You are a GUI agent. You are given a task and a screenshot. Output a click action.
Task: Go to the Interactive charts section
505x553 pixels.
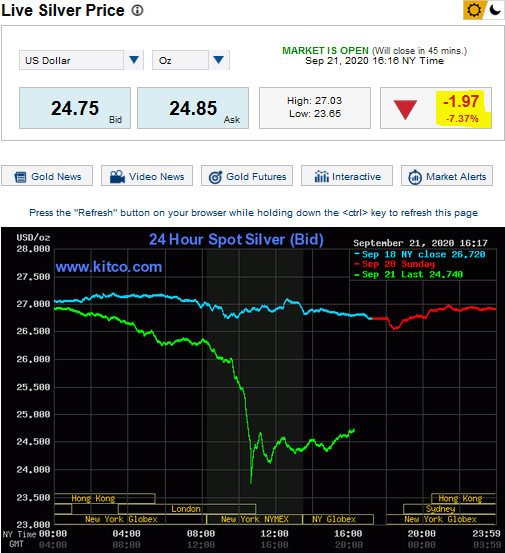coord(347,176)
